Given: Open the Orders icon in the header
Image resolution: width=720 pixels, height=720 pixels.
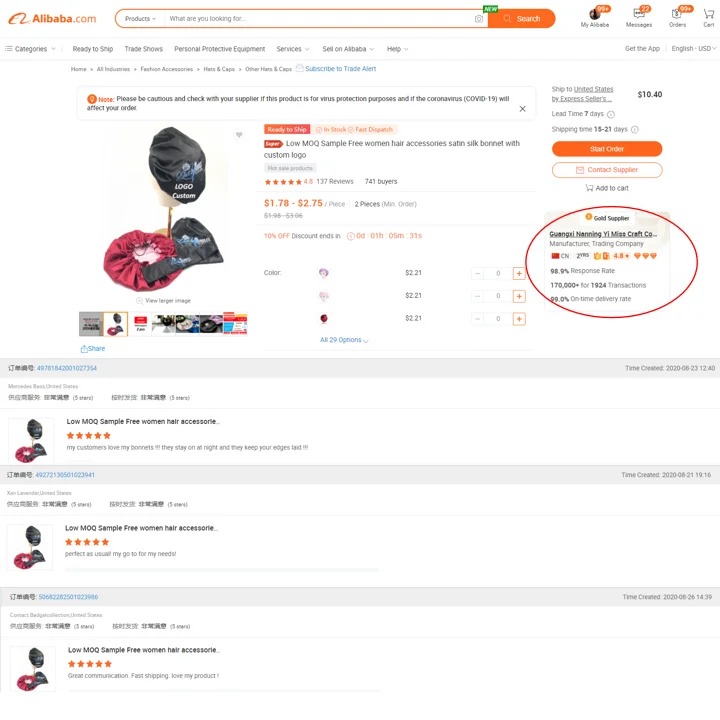Looking at the screenshot, I should point(677,14).
